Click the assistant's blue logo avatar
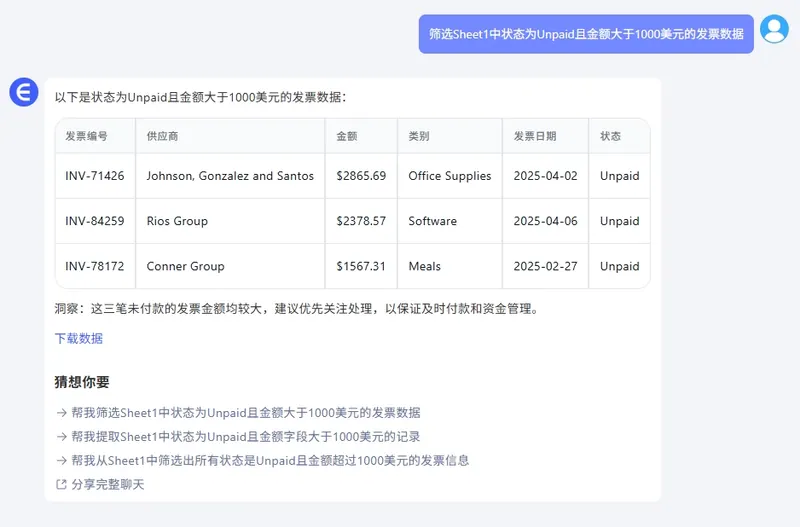The height and width of the screenshot is (527, 800). (x=23, y=91)
